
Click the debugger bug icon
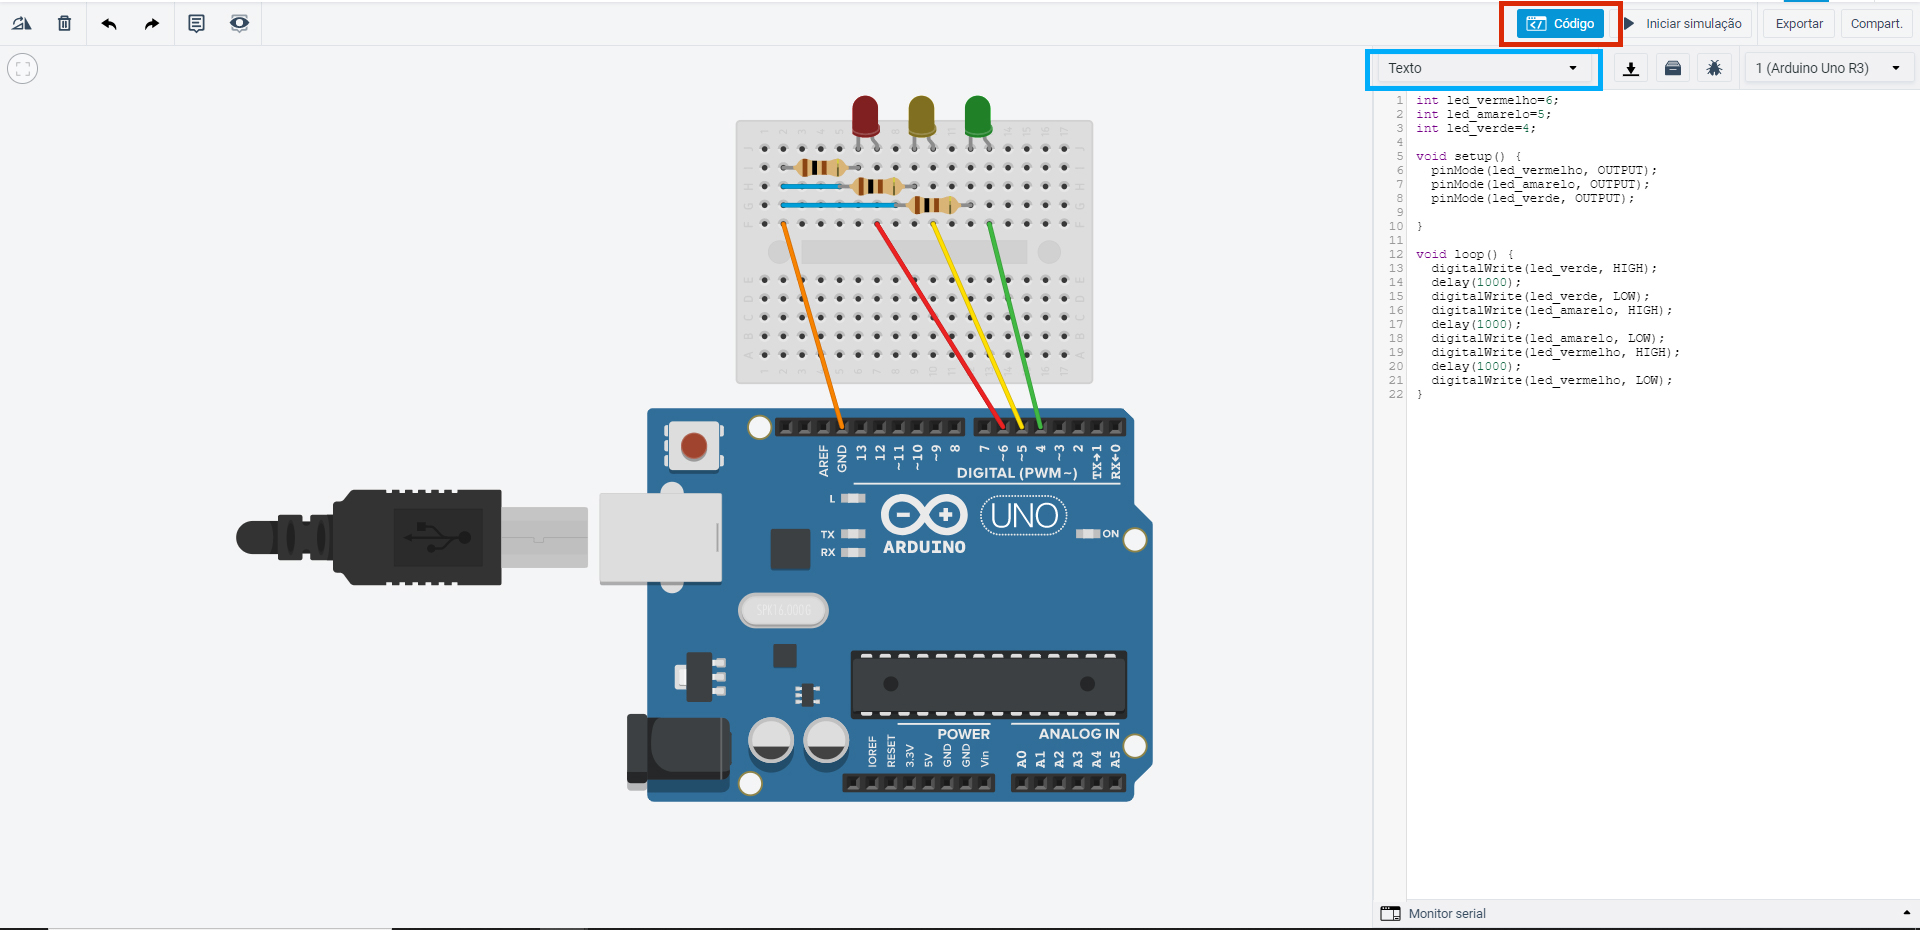click(1714, 68)
